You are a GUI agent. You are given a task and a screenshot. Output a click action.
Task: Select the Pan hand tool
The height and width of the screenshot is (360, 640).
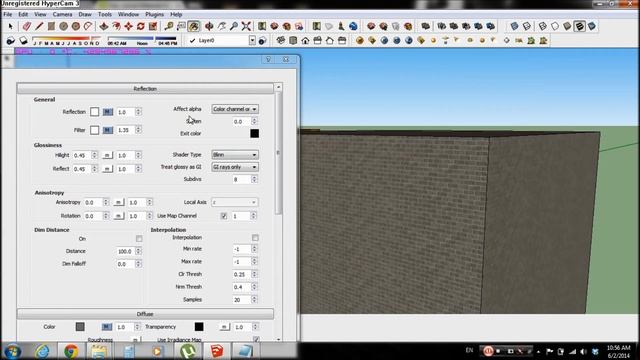pos(221,27)
